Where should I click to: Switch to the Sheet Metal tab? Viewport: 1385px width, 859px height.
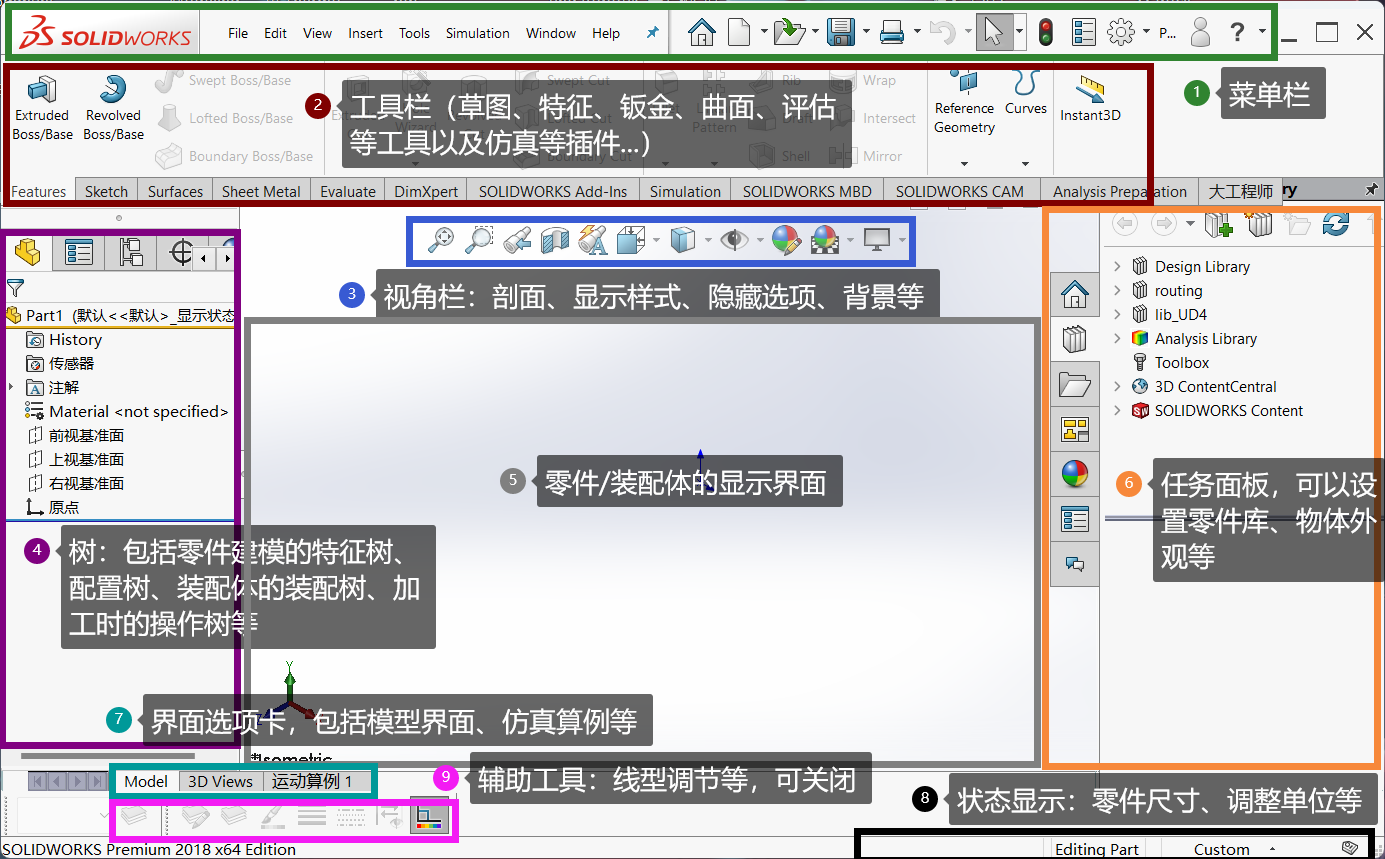pyautogui.click(x=261, y=191)
